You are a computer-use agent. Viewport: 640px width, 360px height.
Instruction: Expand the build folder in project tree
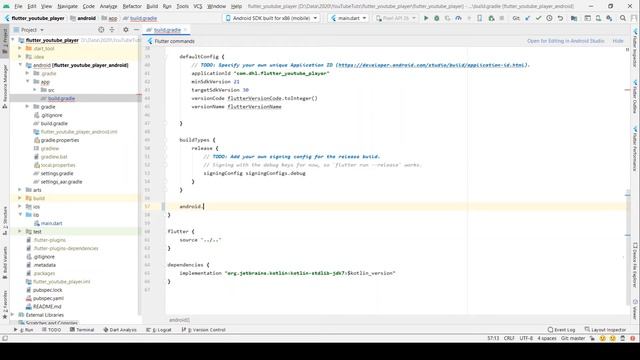pos(20,198)
